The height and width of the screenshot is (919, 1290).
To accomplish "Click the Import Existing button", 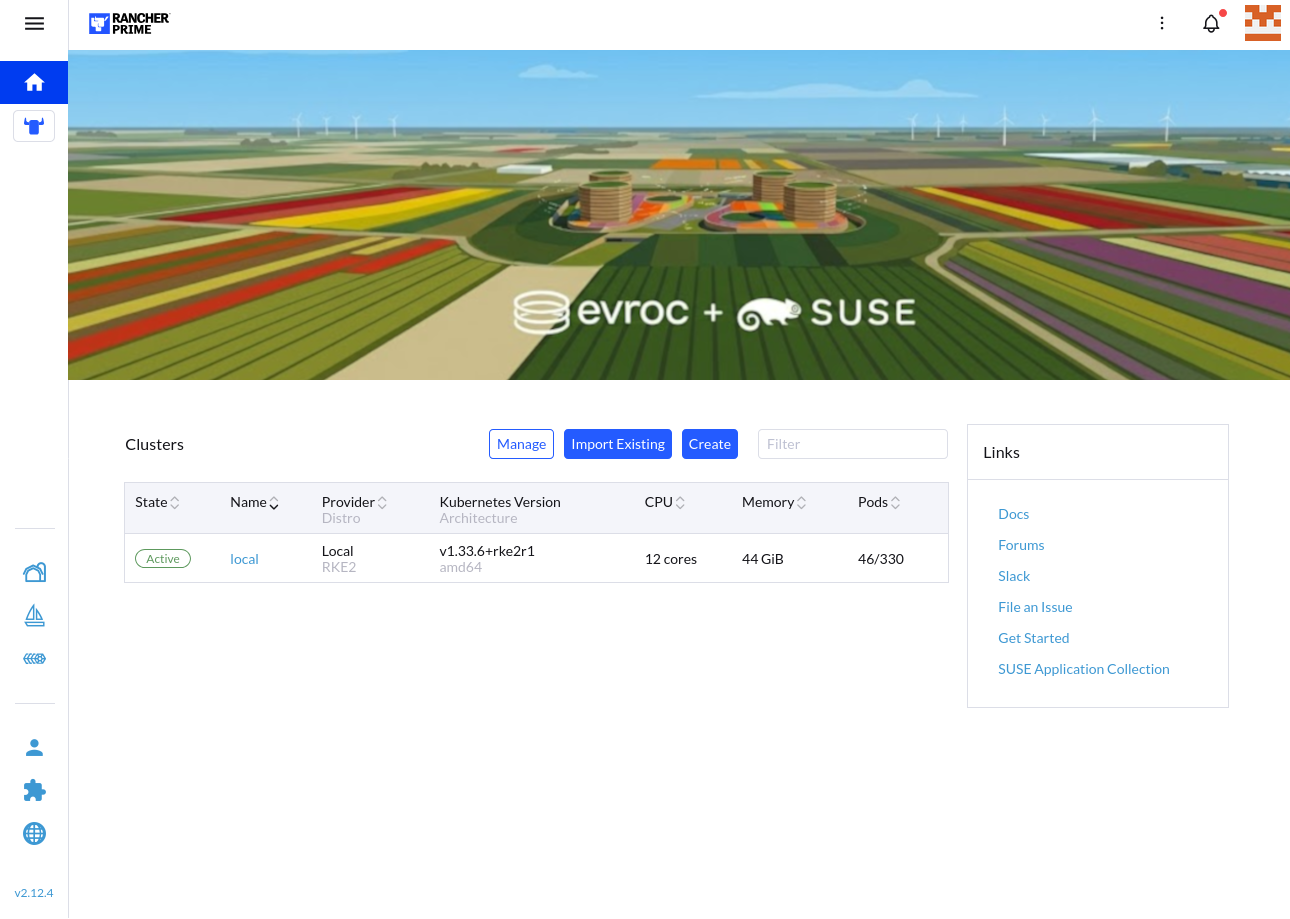I will click(617, 444).
